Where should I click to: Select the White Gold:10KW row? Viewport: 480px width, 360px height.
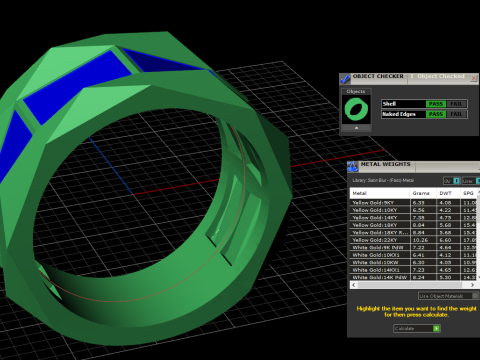click(413, 263)
